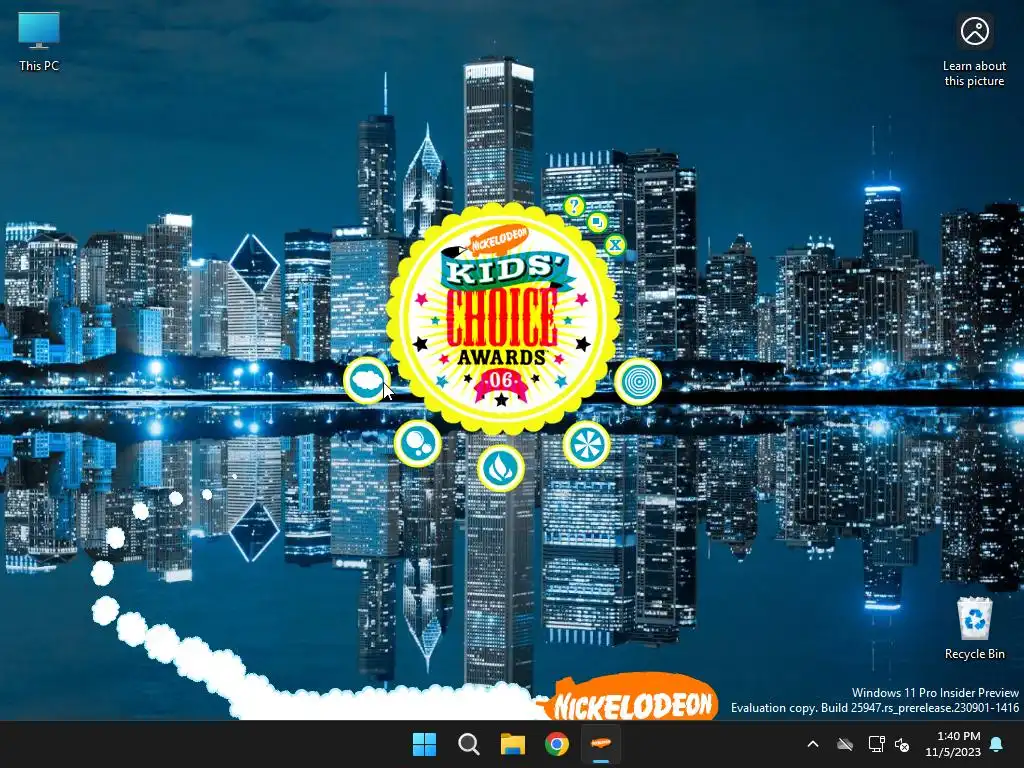Click the Nickelodeon app taskbar button
Screen dimensions: 1024x768
[x=601, y=744]
